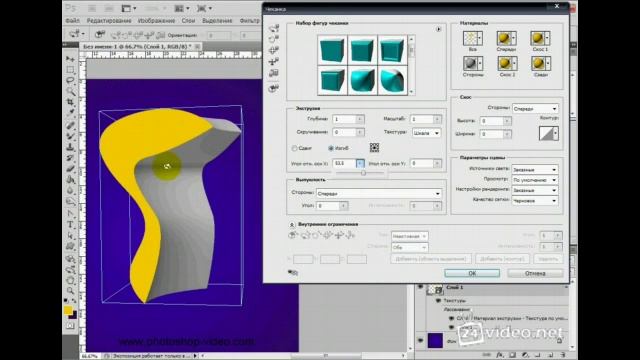Open the Редактирование menu
640x360 pixels.
(x=109, y=20)
